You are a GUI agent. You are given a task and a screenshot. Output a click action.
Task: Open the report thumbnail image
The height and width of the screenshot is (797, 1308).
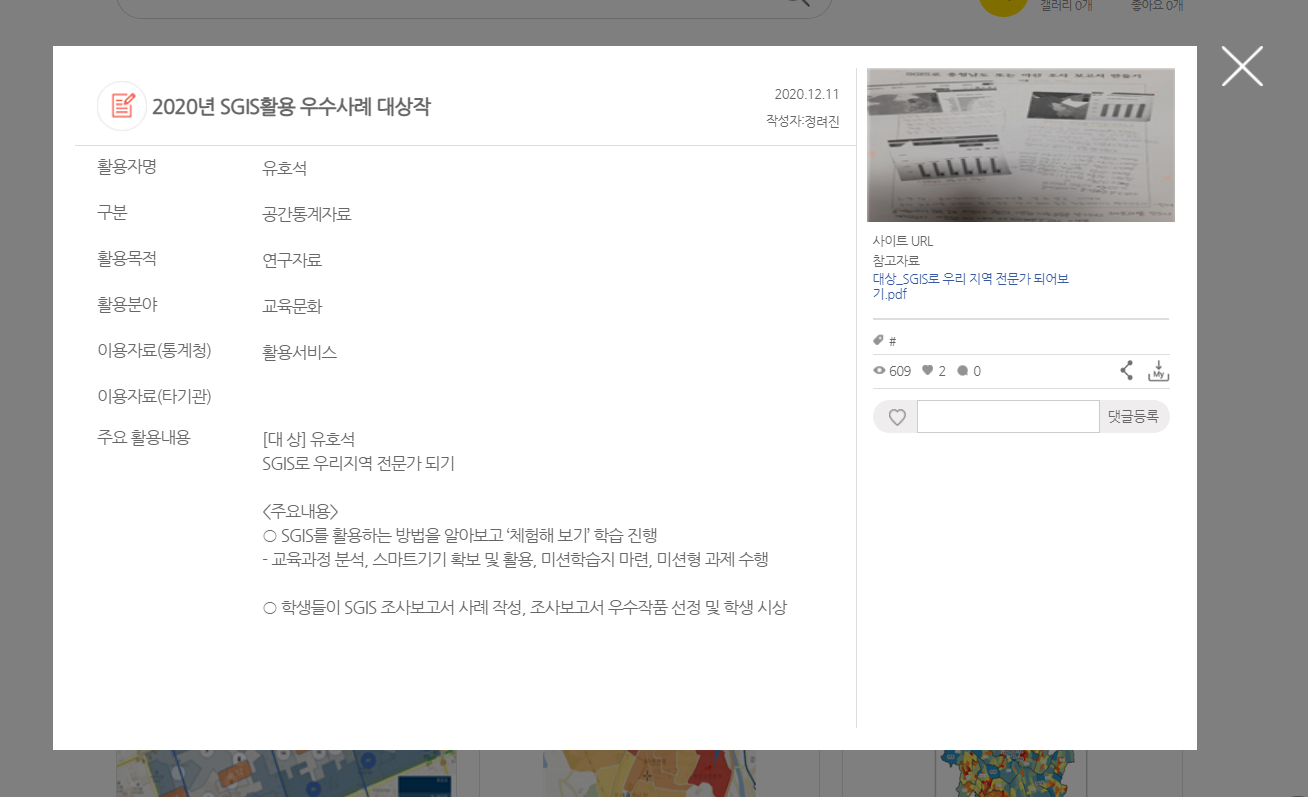(1020, 145)
